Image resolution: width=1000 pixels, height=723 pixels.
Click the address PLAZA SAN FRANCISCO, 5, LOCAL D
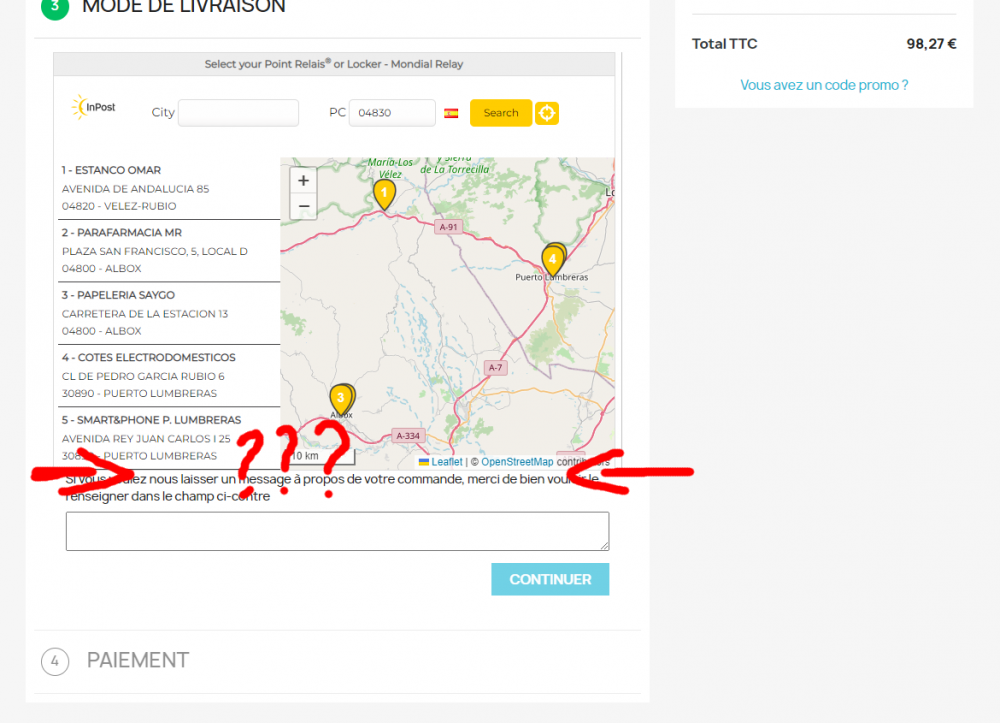tap(154, 251)
